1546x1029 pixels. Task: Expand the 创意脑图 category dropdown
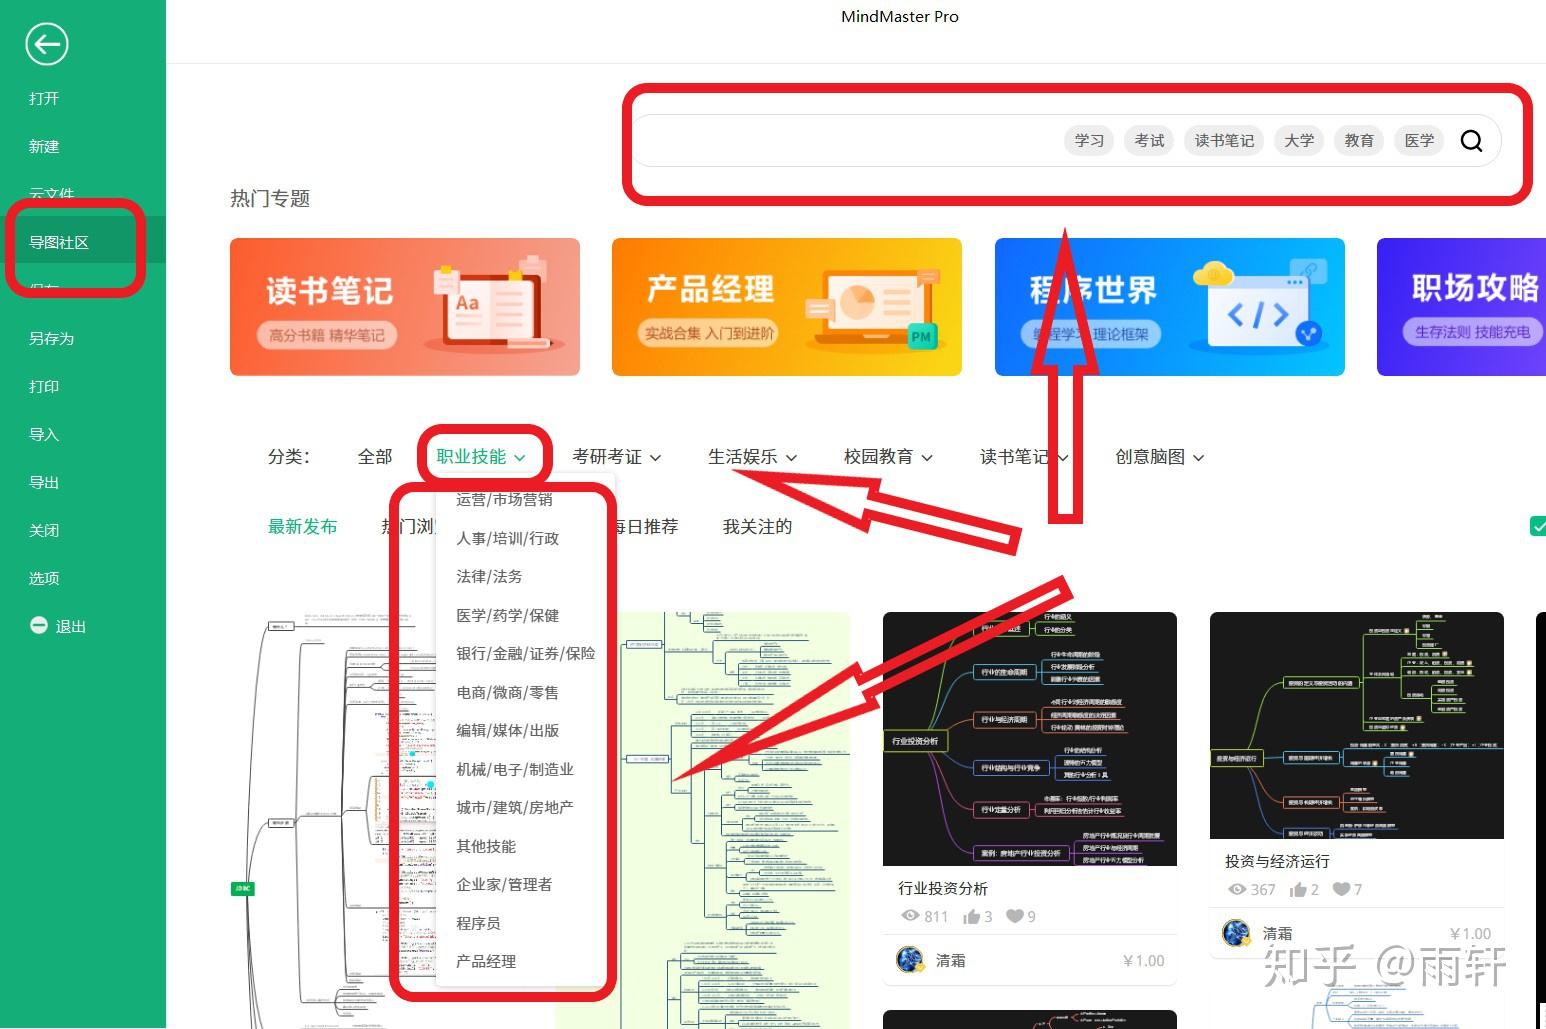point(1160,457)
